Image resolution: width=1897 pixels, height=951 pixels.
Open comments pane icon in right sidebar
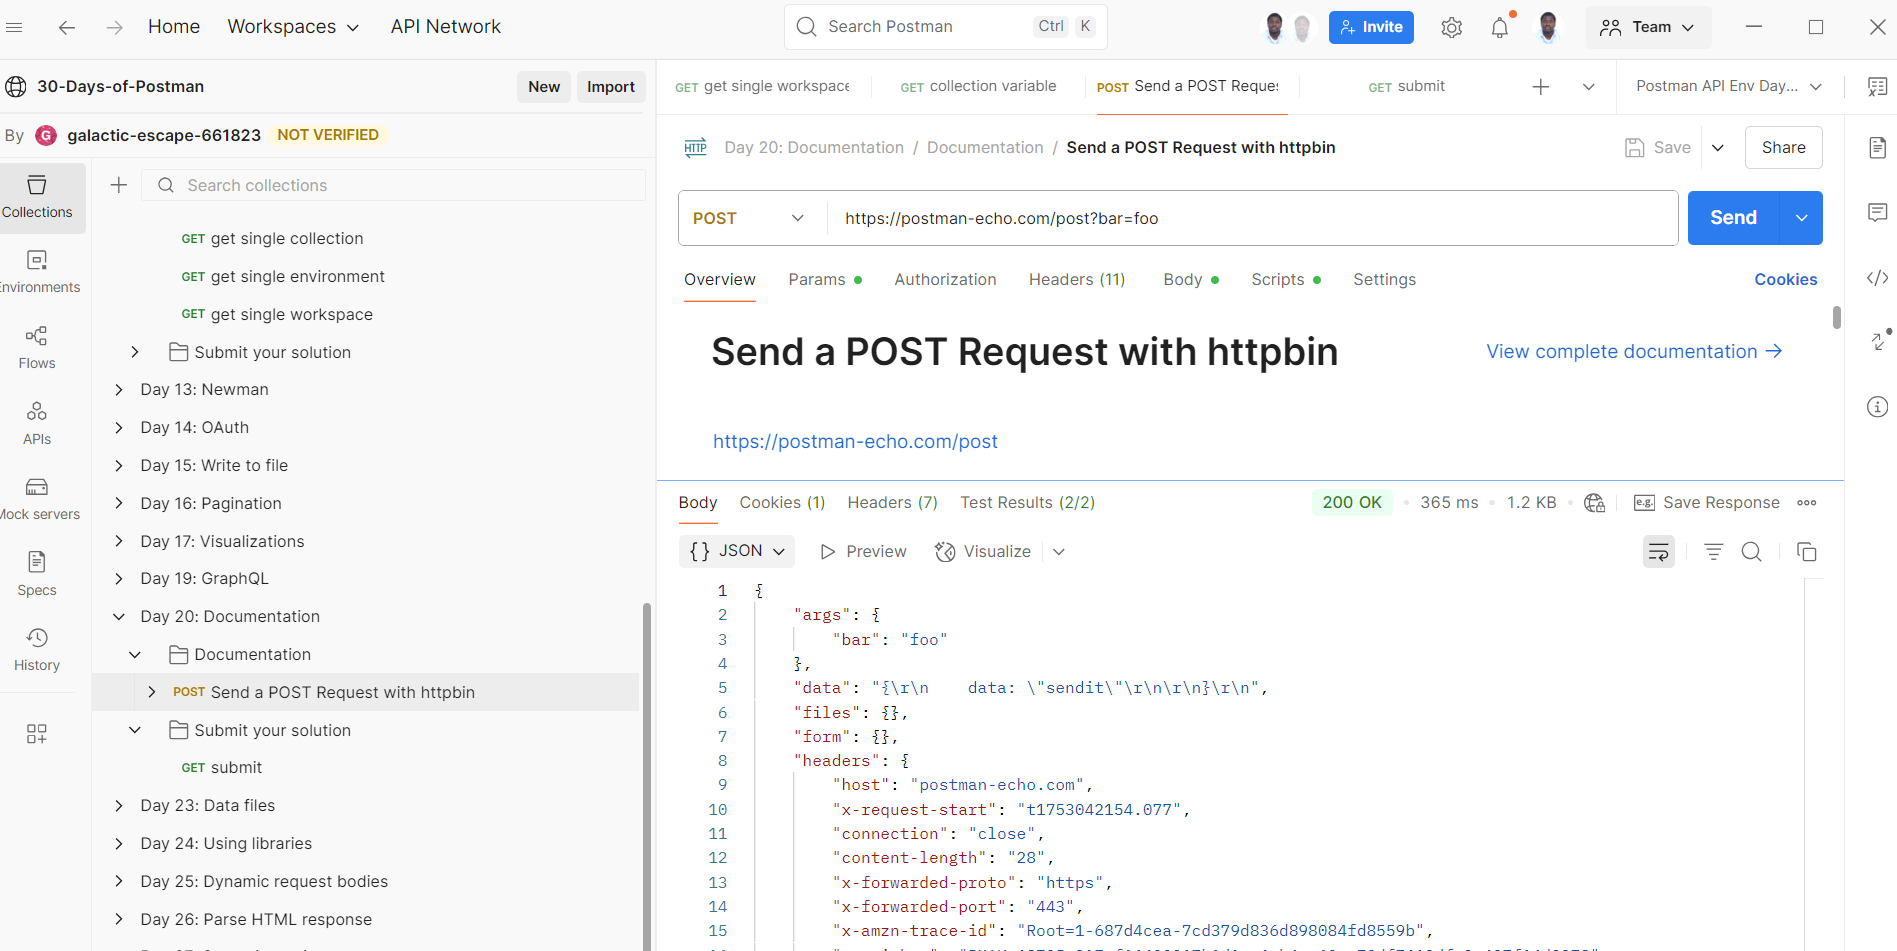pos(1877,212)
